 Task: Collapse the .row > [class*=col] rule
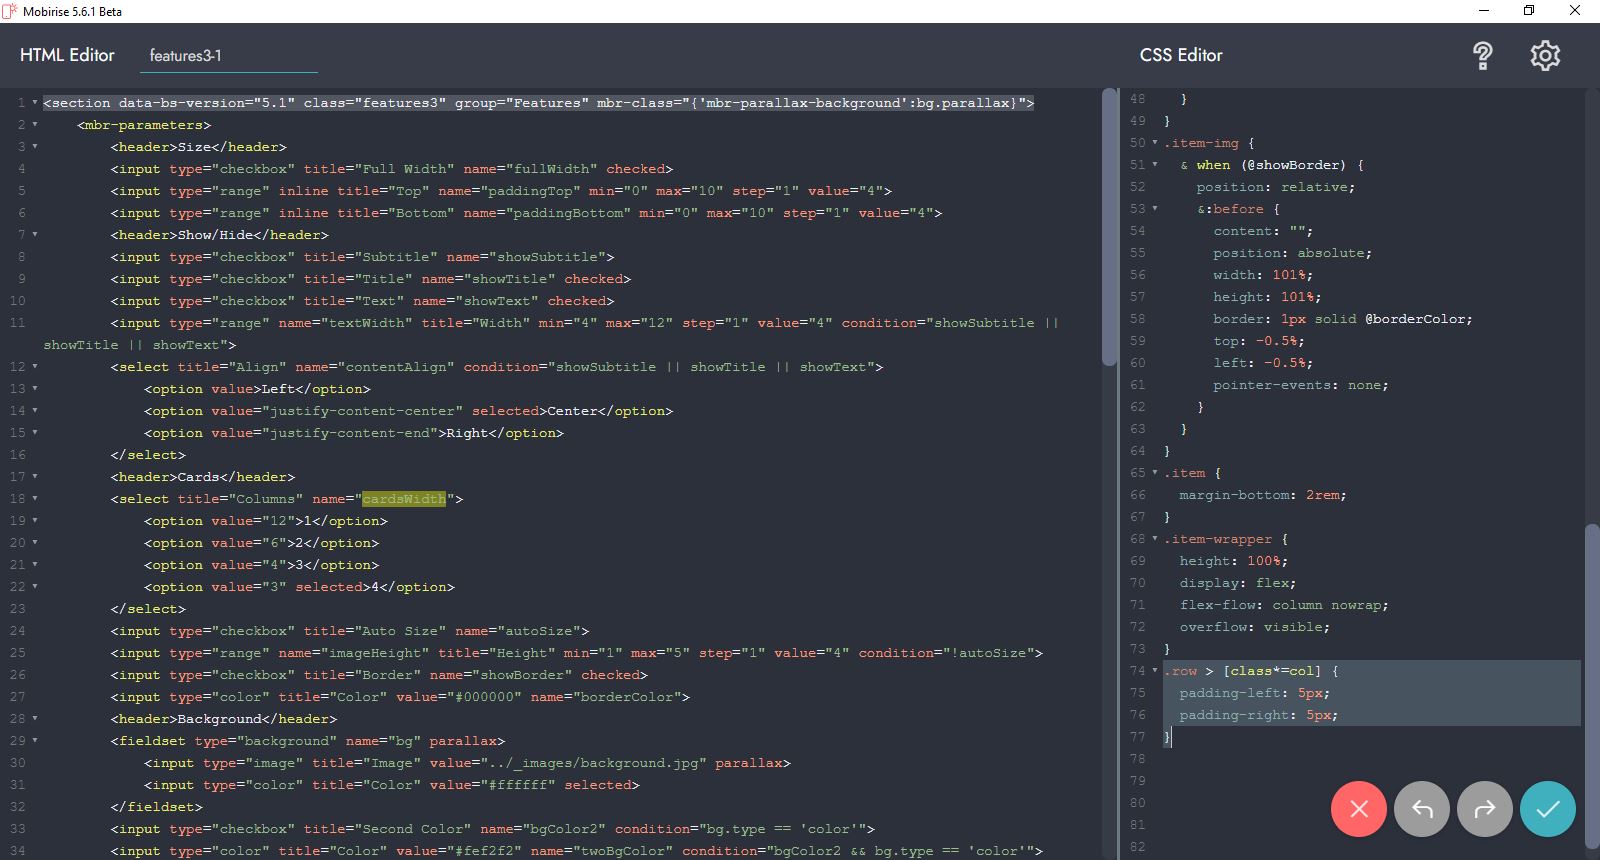pos(1155,671)
